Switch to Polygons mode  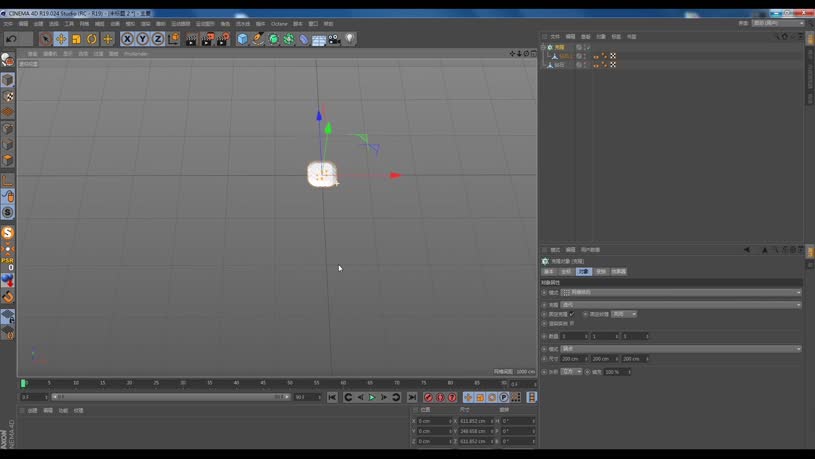[7, 160]
